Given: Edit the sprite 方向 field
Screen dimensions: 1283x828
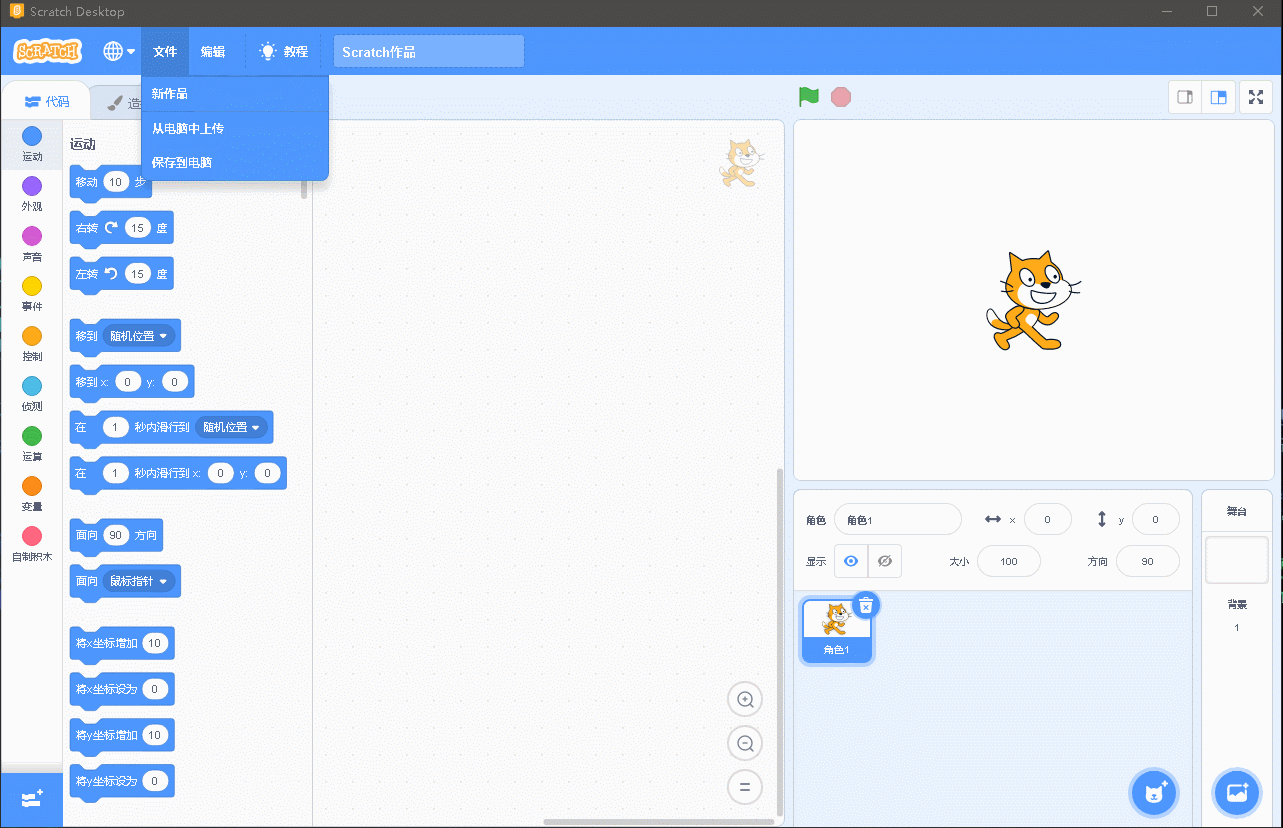Looking at the screenshot, I should pyautogui.click(x=1147, y=561).
